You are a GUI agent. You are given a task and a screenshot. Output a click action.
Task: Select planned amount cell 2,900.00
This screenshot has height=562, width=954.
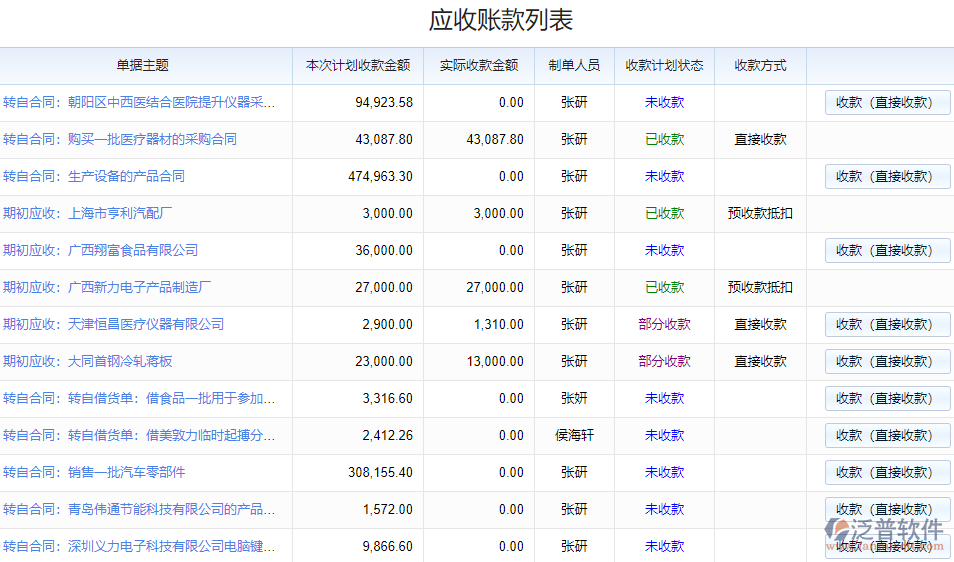pos(388,324)
